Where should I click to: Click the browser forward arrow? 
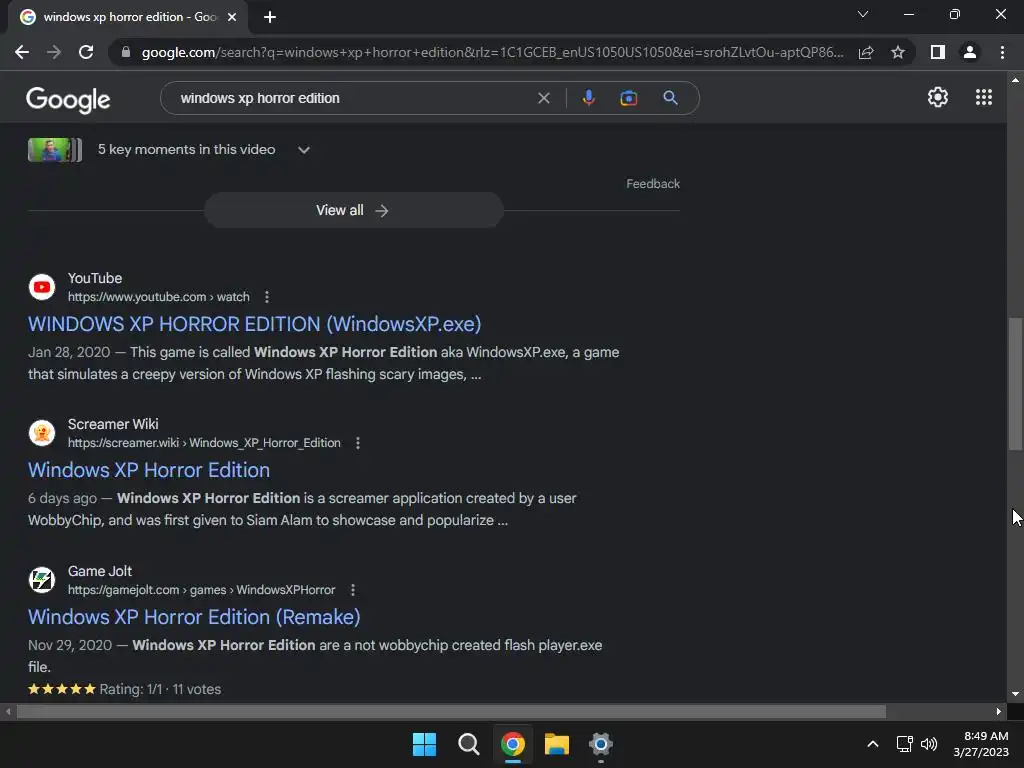[x=54, y=52]
